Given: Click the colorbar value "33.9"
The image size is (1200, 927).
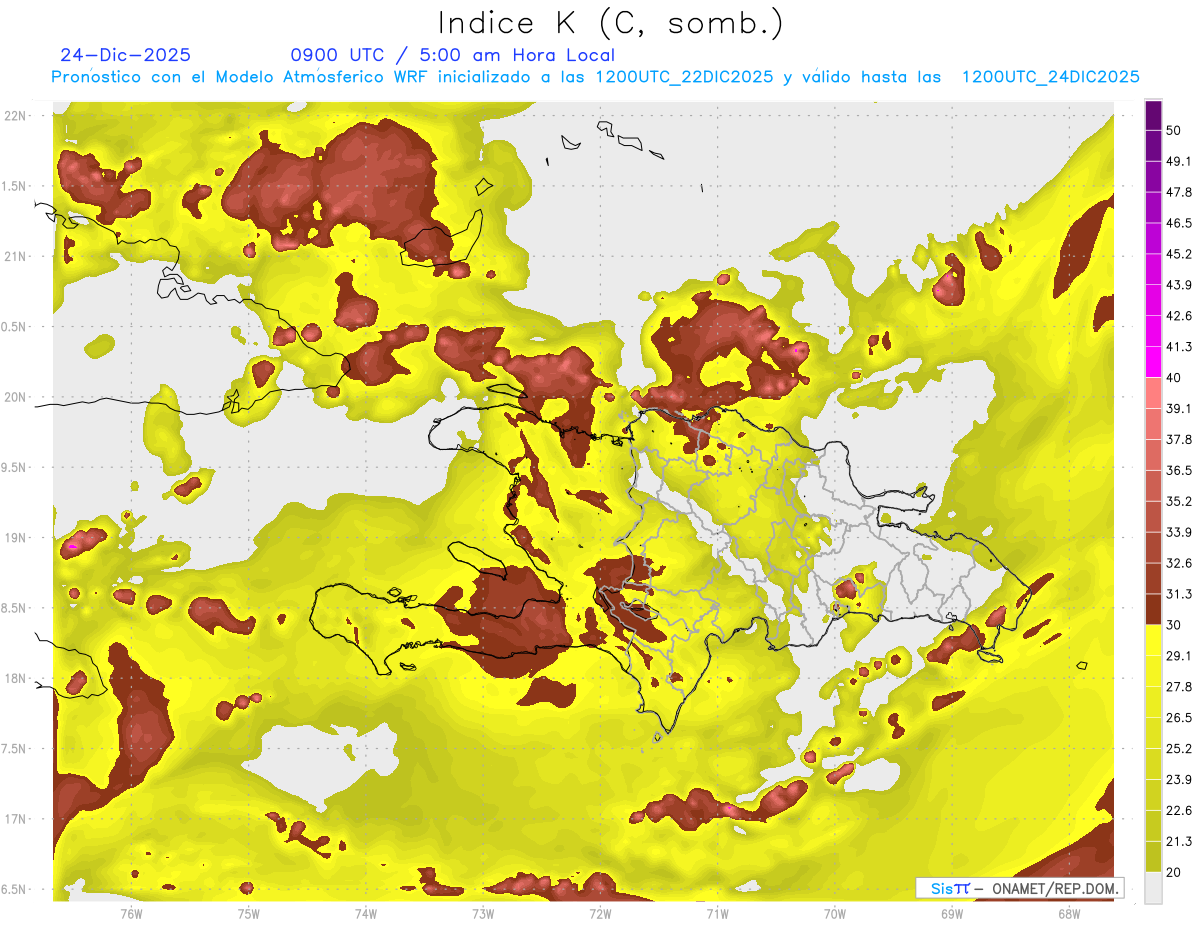Looking at the screenshot, I should pyautogui.click(x=1179, y=532).
